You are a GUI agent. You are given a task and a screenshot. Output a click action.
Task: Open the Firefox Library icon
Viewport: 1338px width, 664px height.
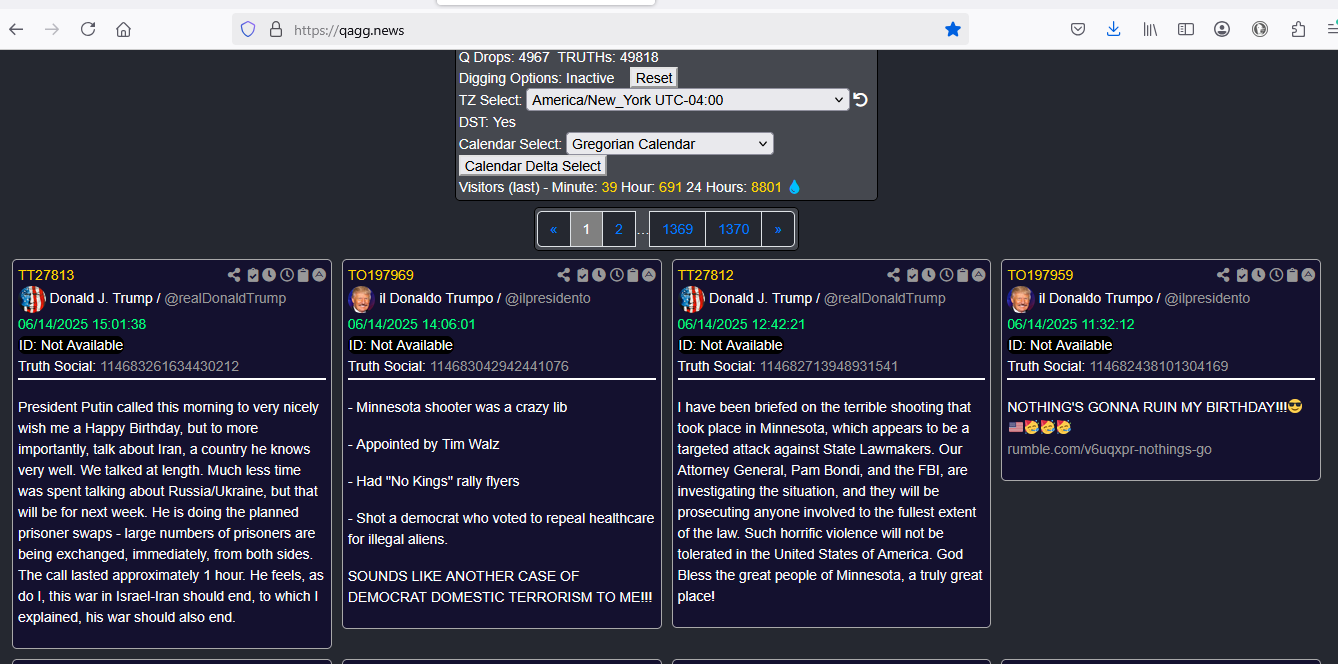coord(1150,30)
